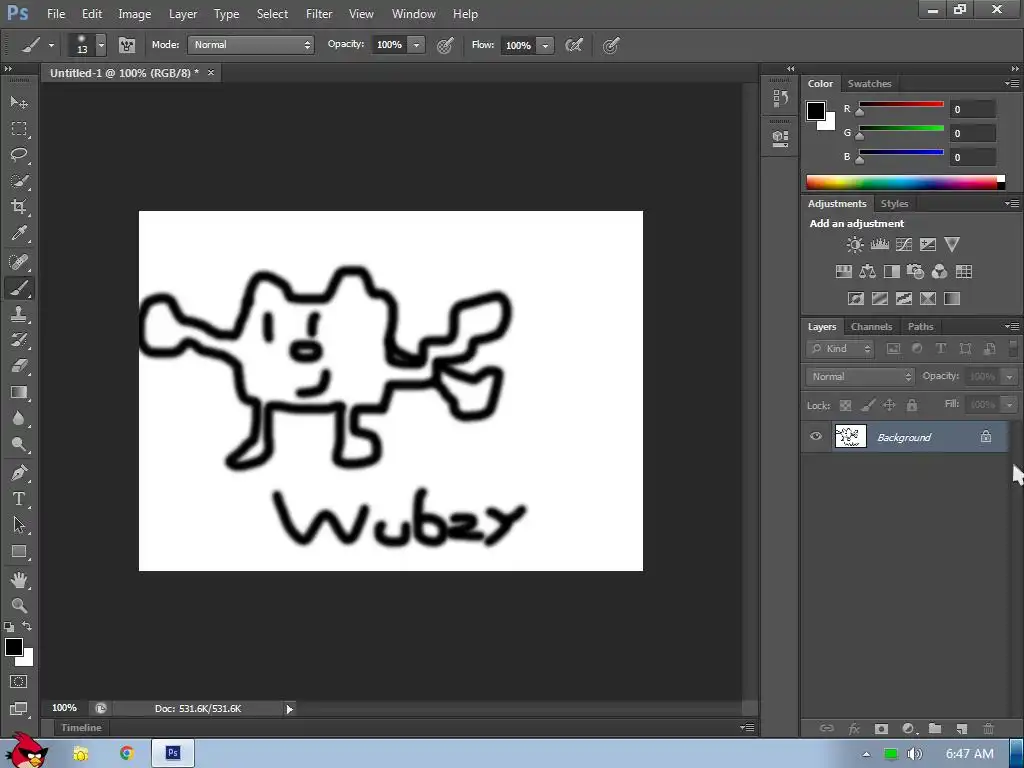Create a new layer button
Viewport: 1024px width, 768px height.
961,728
